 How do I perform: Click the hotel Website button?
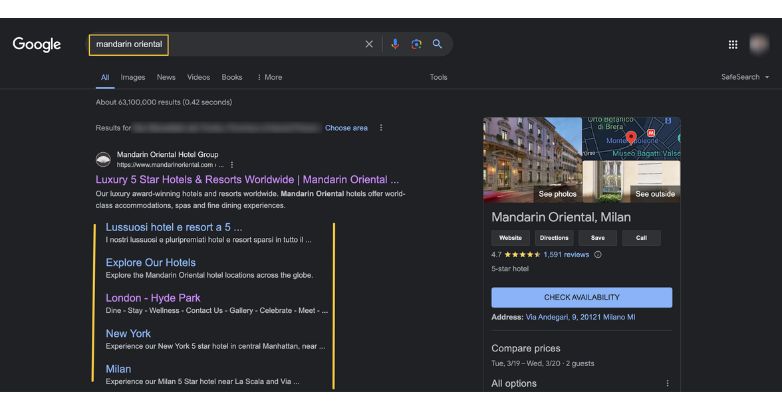point(510,238)
